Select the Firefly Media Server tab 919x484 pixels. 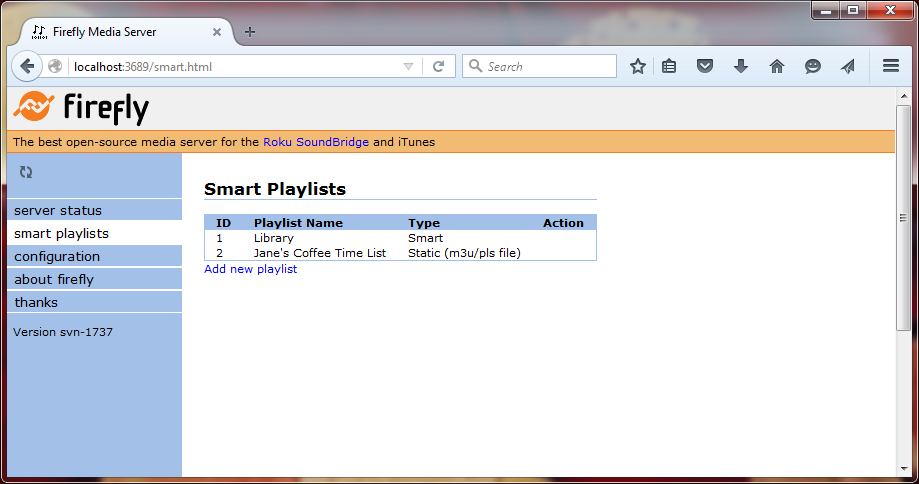[120, 31]
